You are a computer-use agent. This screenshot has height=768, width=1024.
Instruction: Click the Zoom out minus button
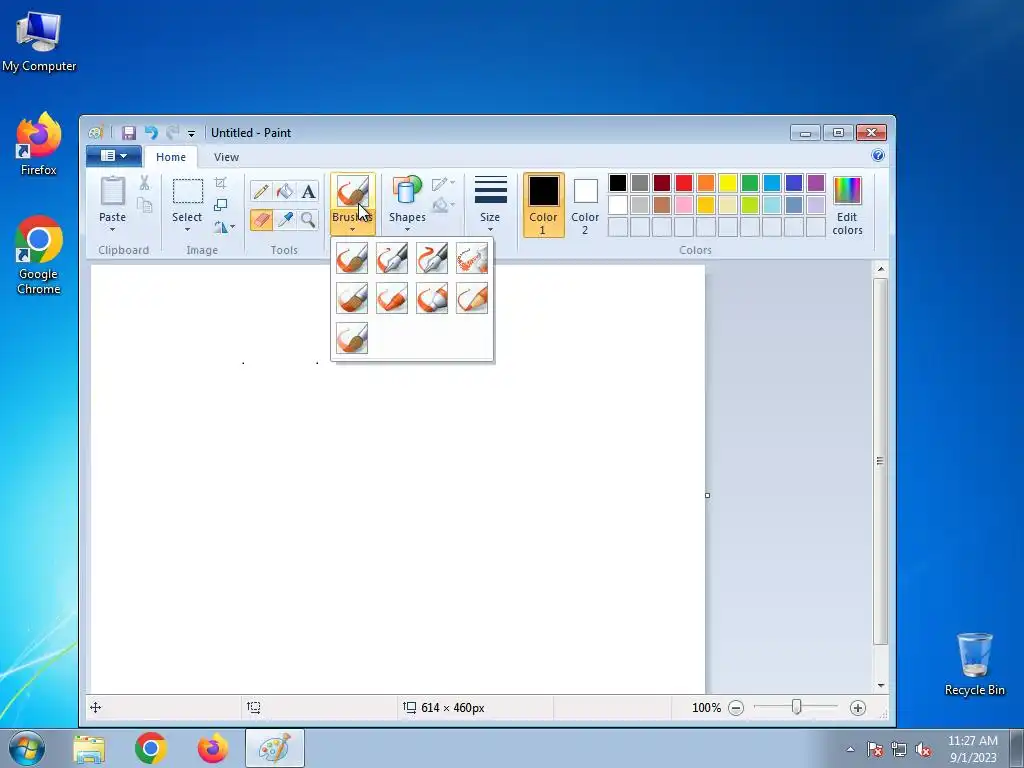[x=736, y=707]
